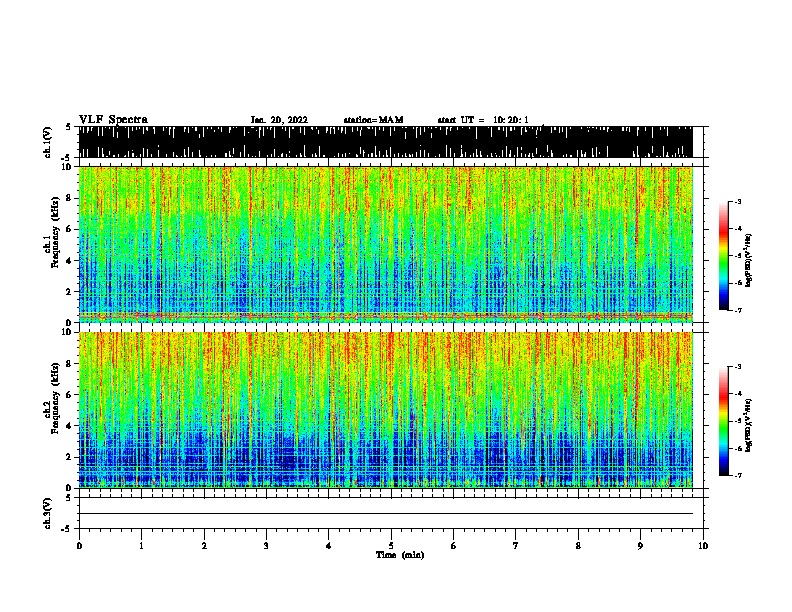Screen dimensions: 792x612
Task: Click the ch.3(V) axis label
Action: (x=47, y=513)
